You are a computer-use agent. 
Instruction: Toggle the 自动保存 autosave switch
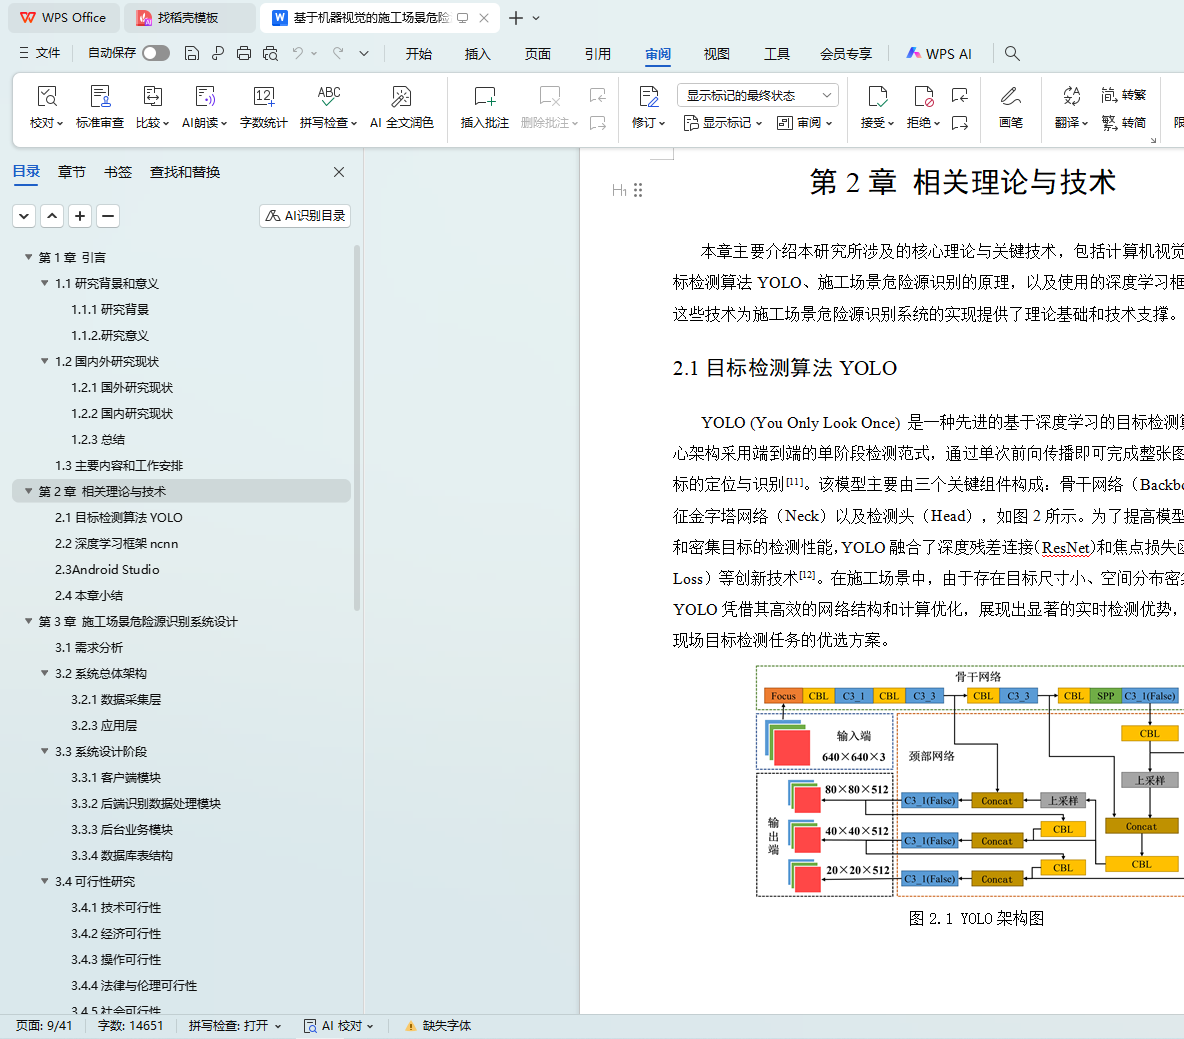[x=155, y=53]
